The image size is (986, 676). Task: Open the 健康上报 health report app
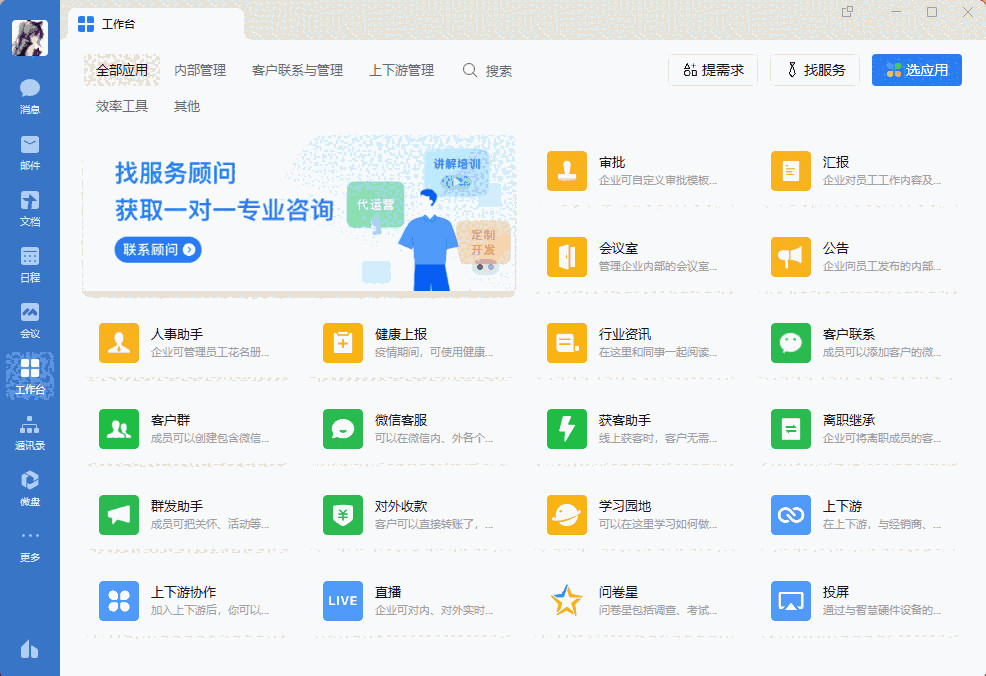pyautogui.click(x=343, y=343)
